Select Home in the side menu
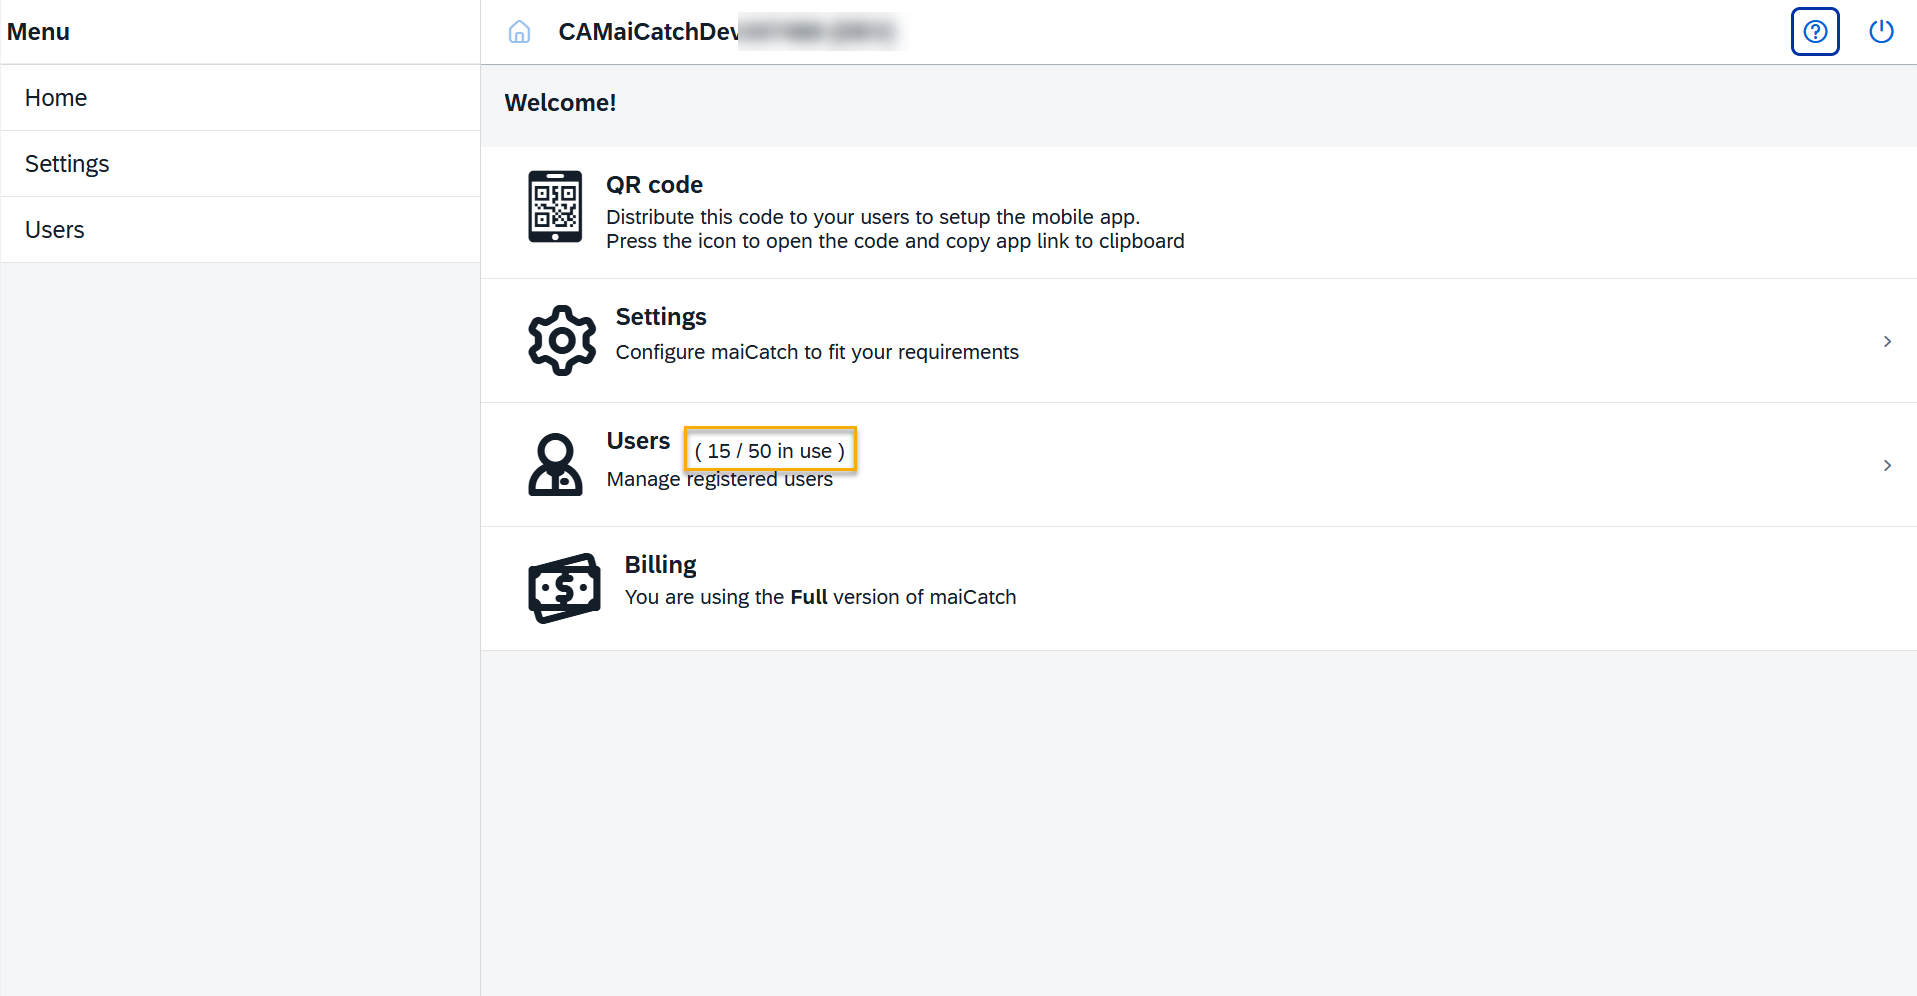This screenshot has height=996, width=1917. [56, 98]
